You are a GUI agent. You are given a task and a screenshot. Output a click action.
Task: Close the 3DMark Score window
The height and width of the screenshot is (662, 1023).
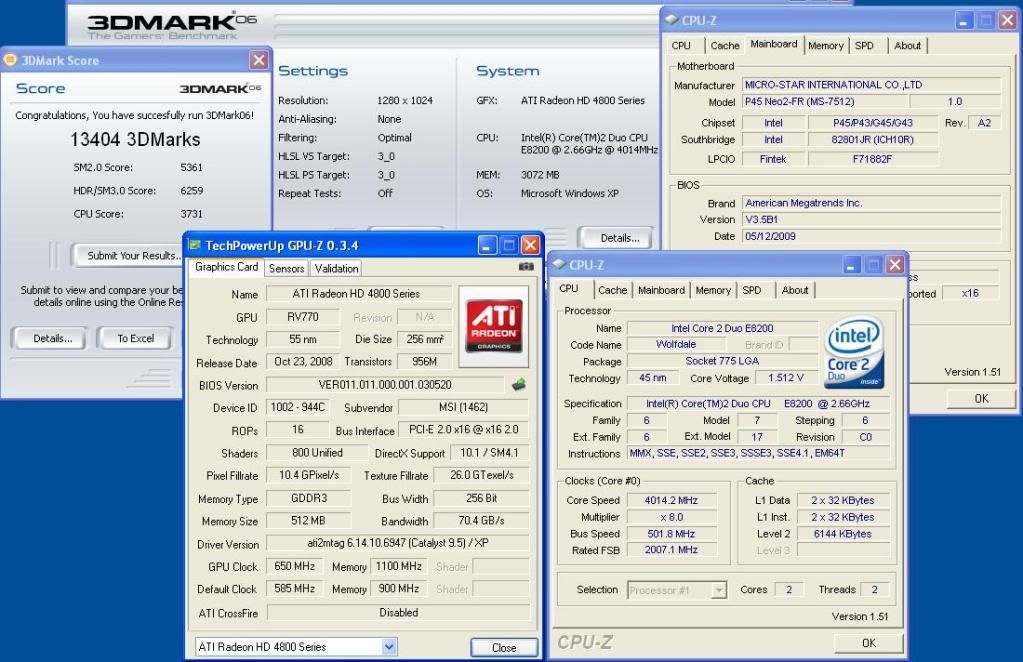258,60
